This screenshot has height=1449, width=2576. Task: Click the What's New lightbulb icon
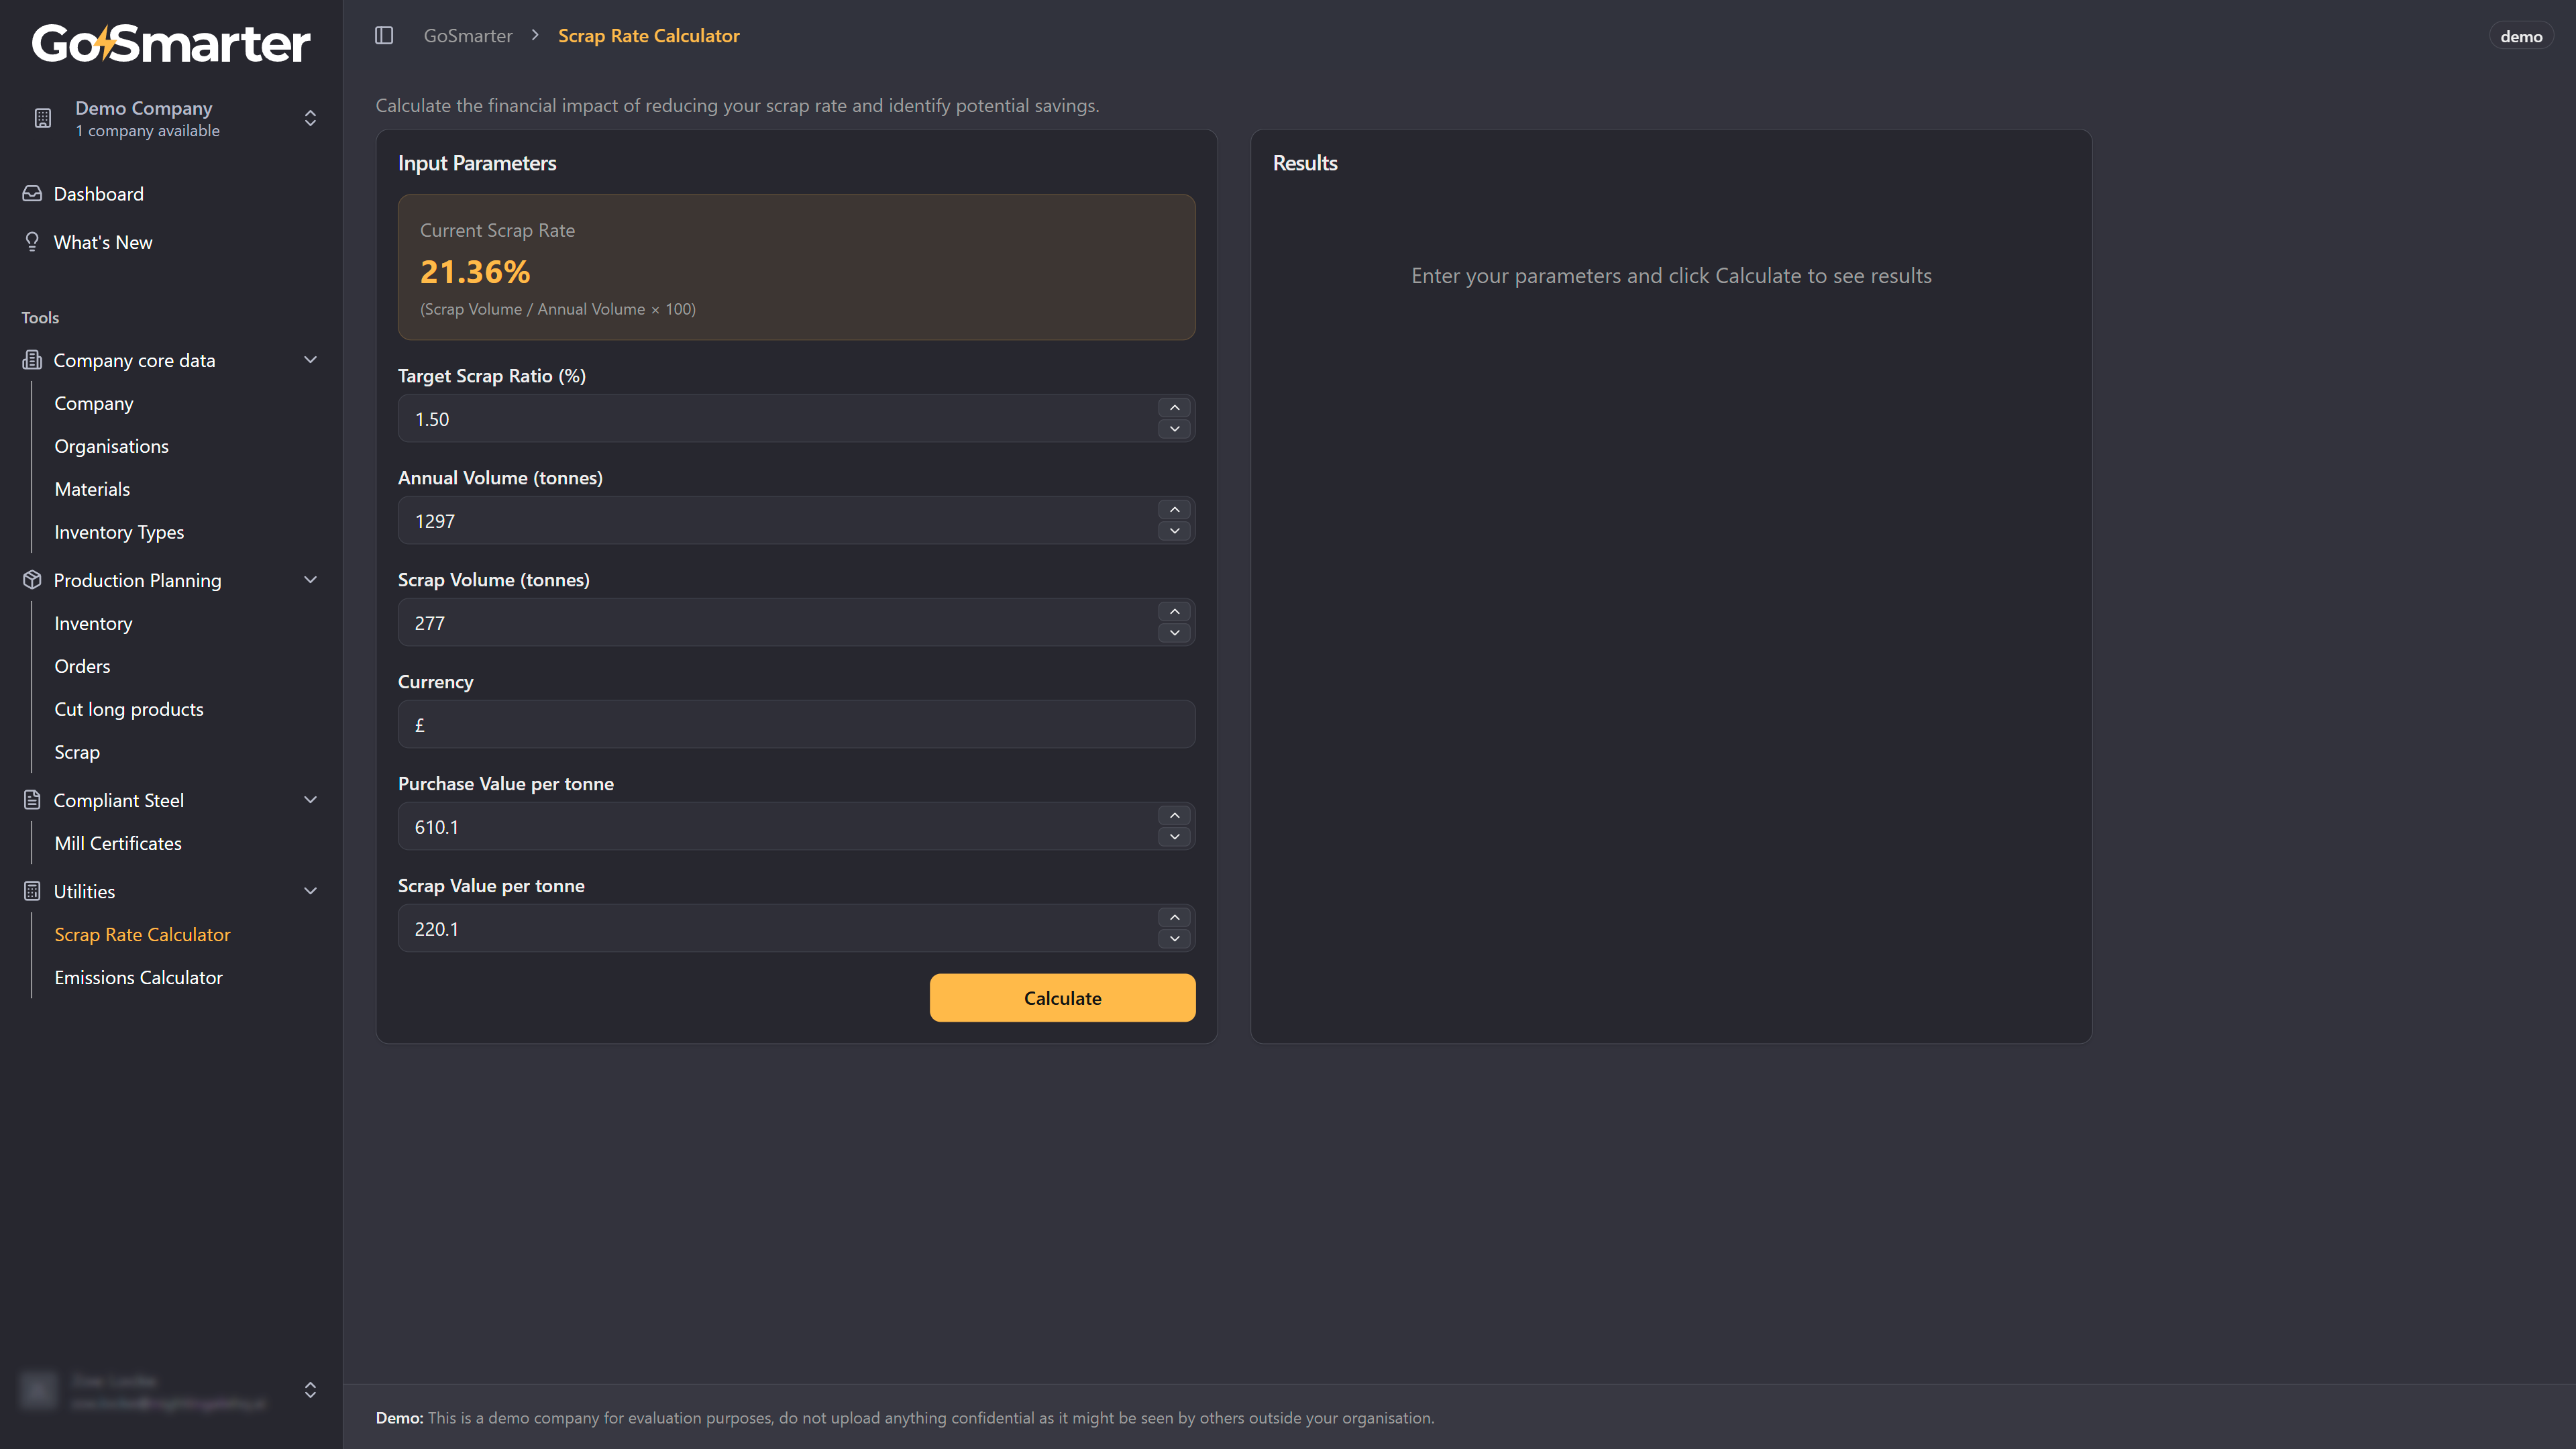32,242
